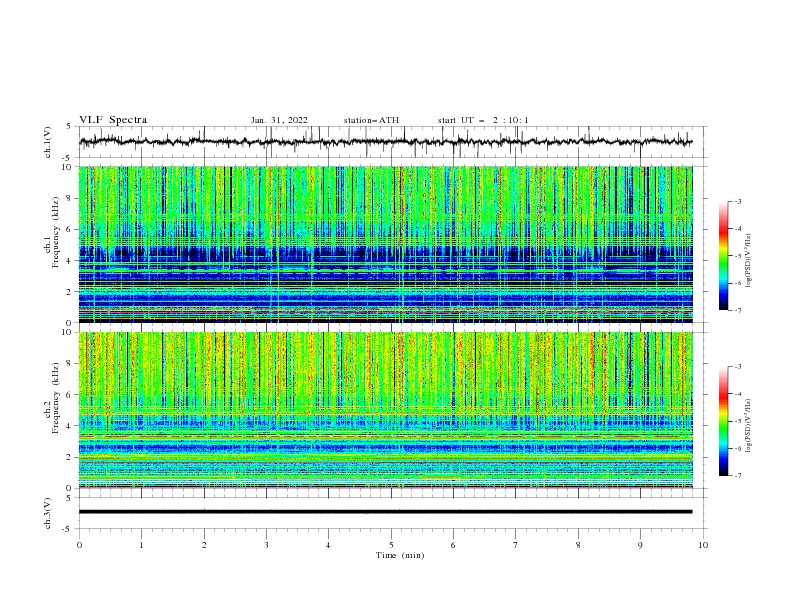The height and width of the screenshot is (612, 792).
Task: Click the time-axis tick label '8'
Action: (x=578, y=545)
